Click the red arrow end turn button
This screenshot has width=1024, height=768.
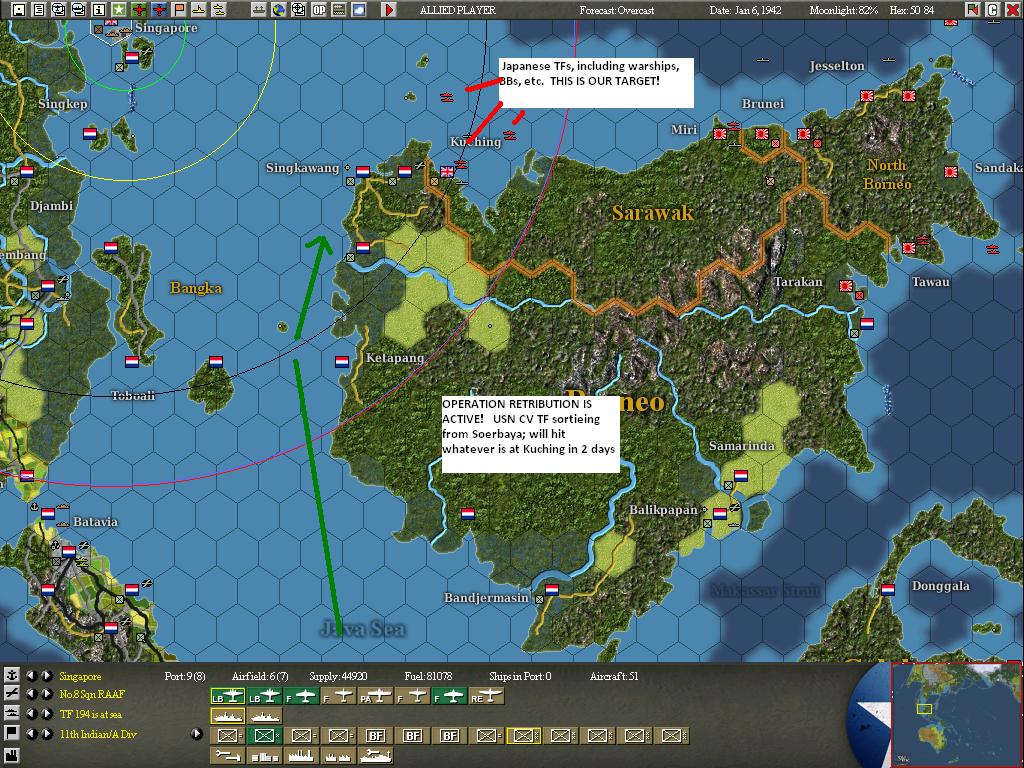coord(389,10)
